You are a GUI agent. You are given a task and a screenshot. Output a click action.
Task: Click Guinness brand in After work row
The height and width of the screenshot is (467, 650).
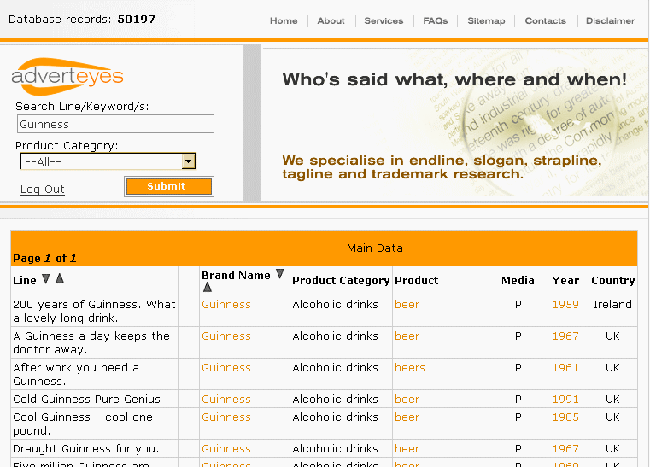click(226, 368)
